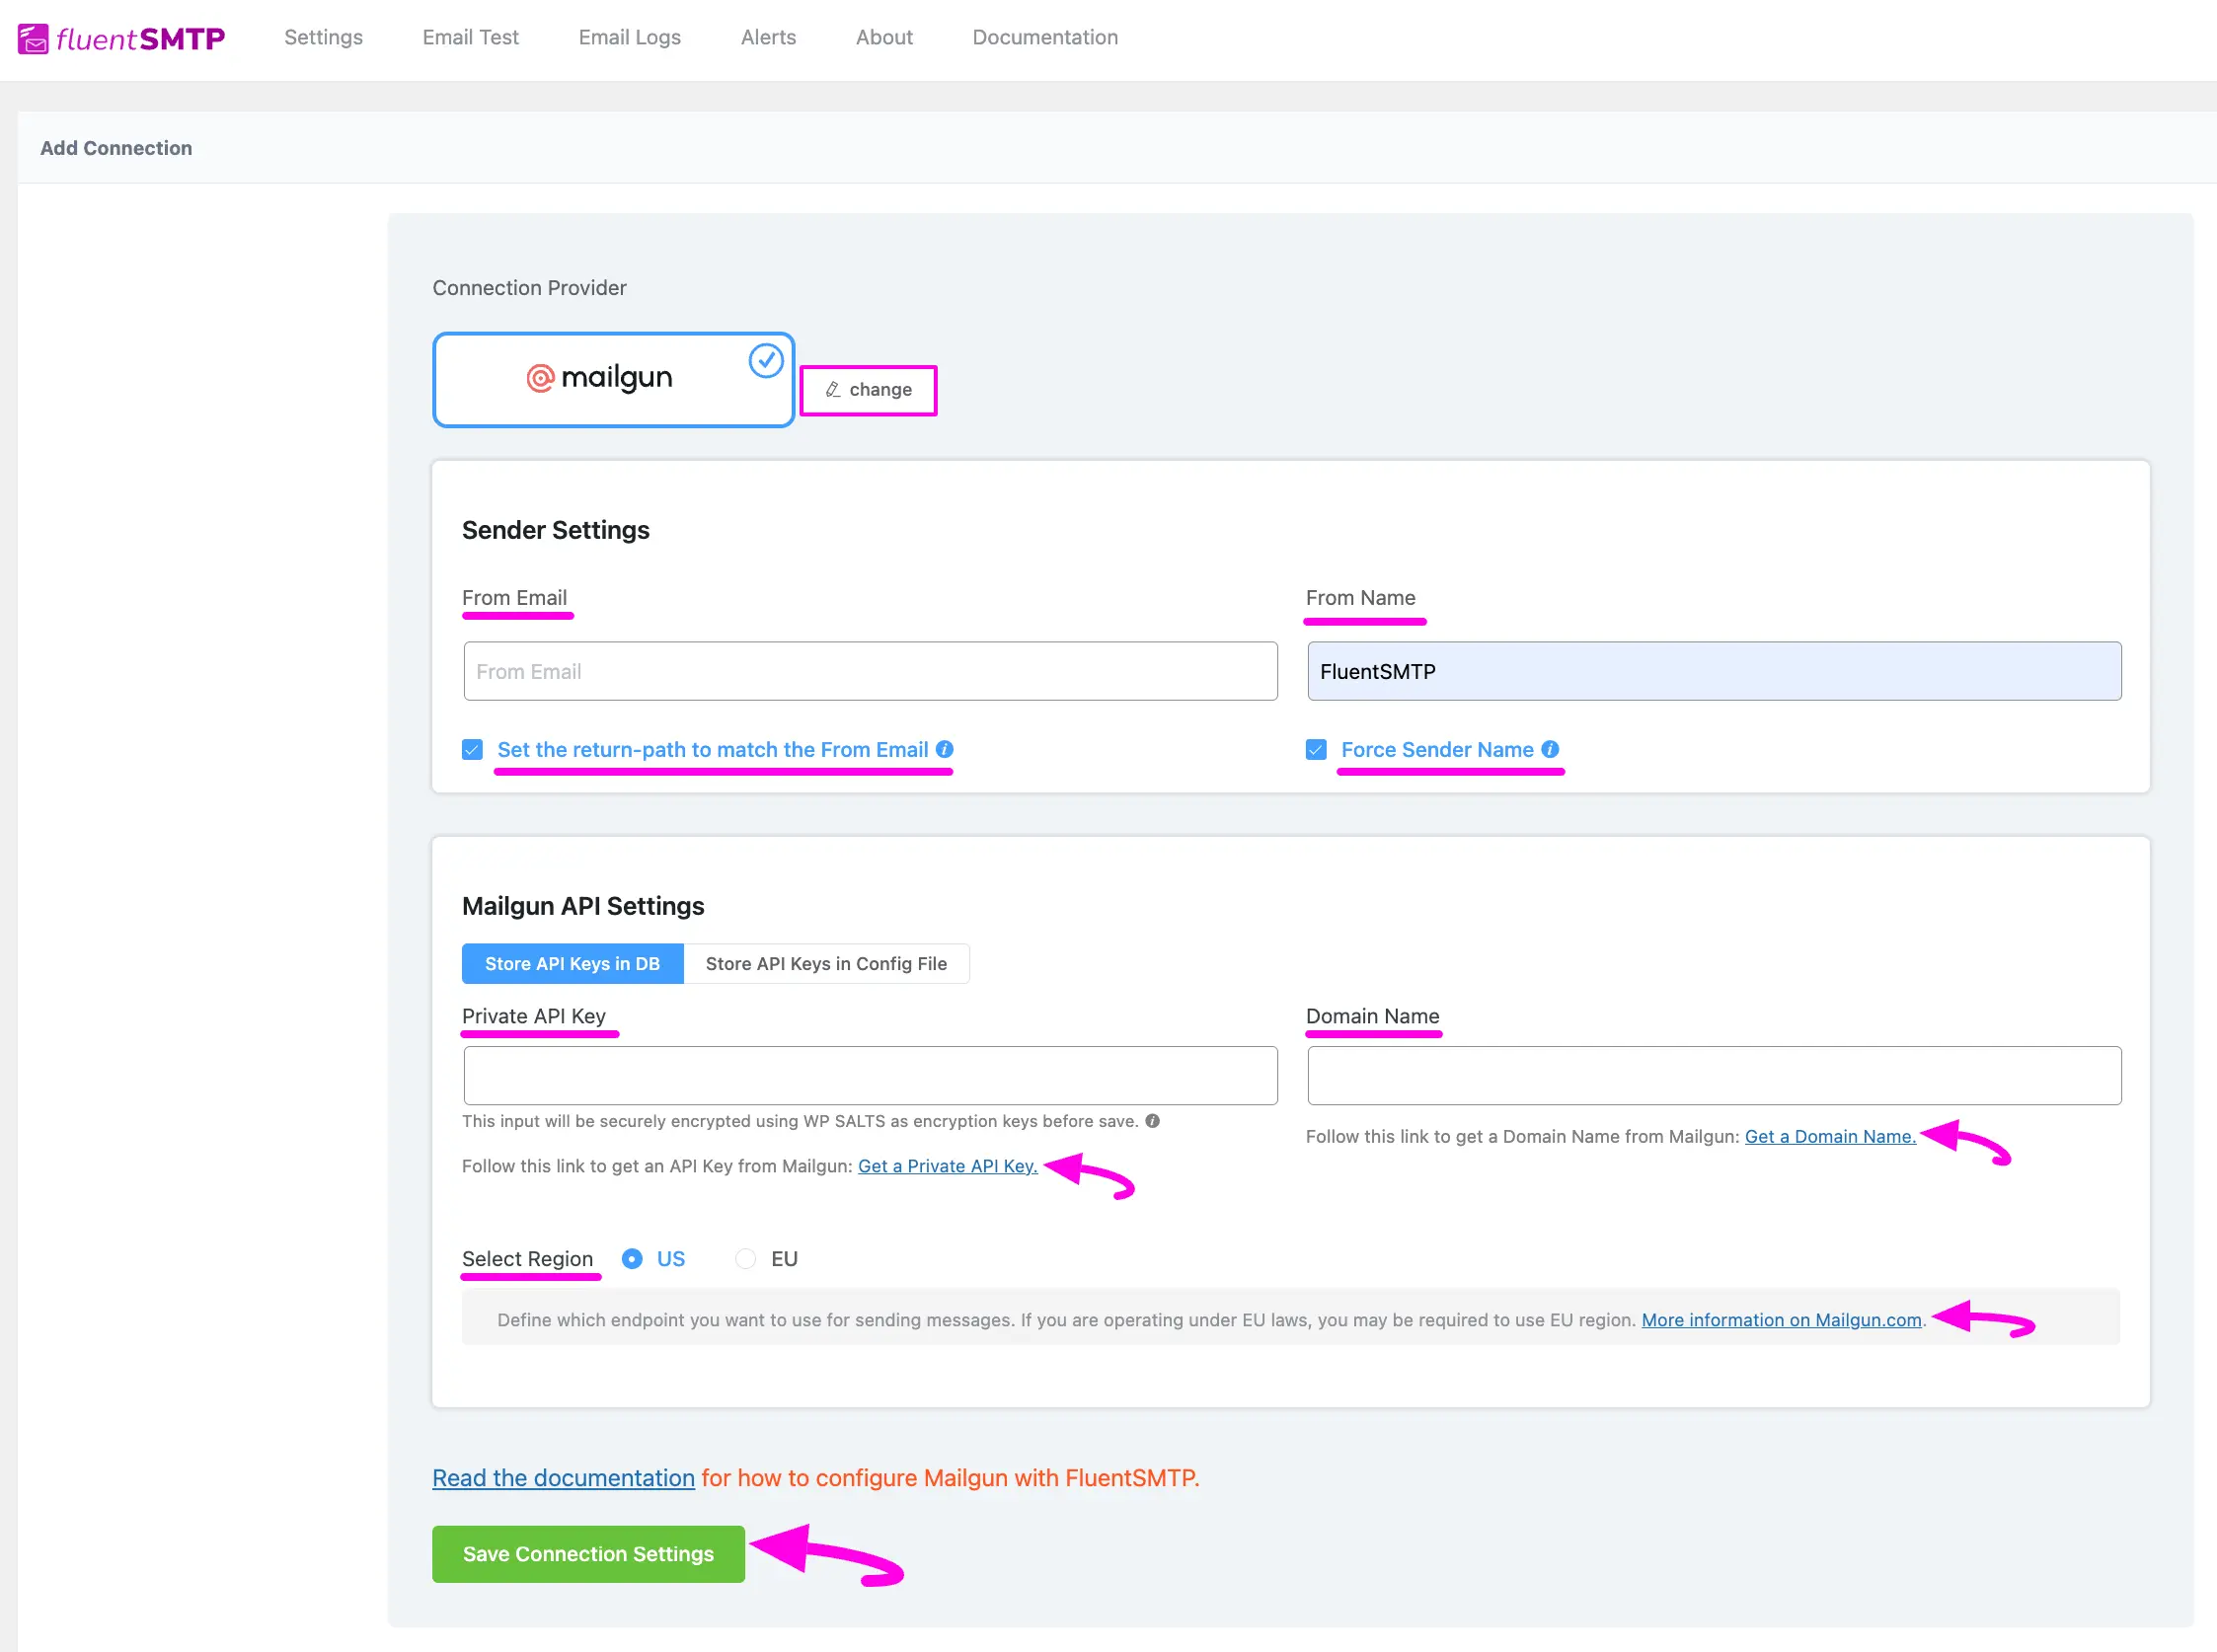
Task: Open the Read the documentation link
Action: [x=563, y=1478]
